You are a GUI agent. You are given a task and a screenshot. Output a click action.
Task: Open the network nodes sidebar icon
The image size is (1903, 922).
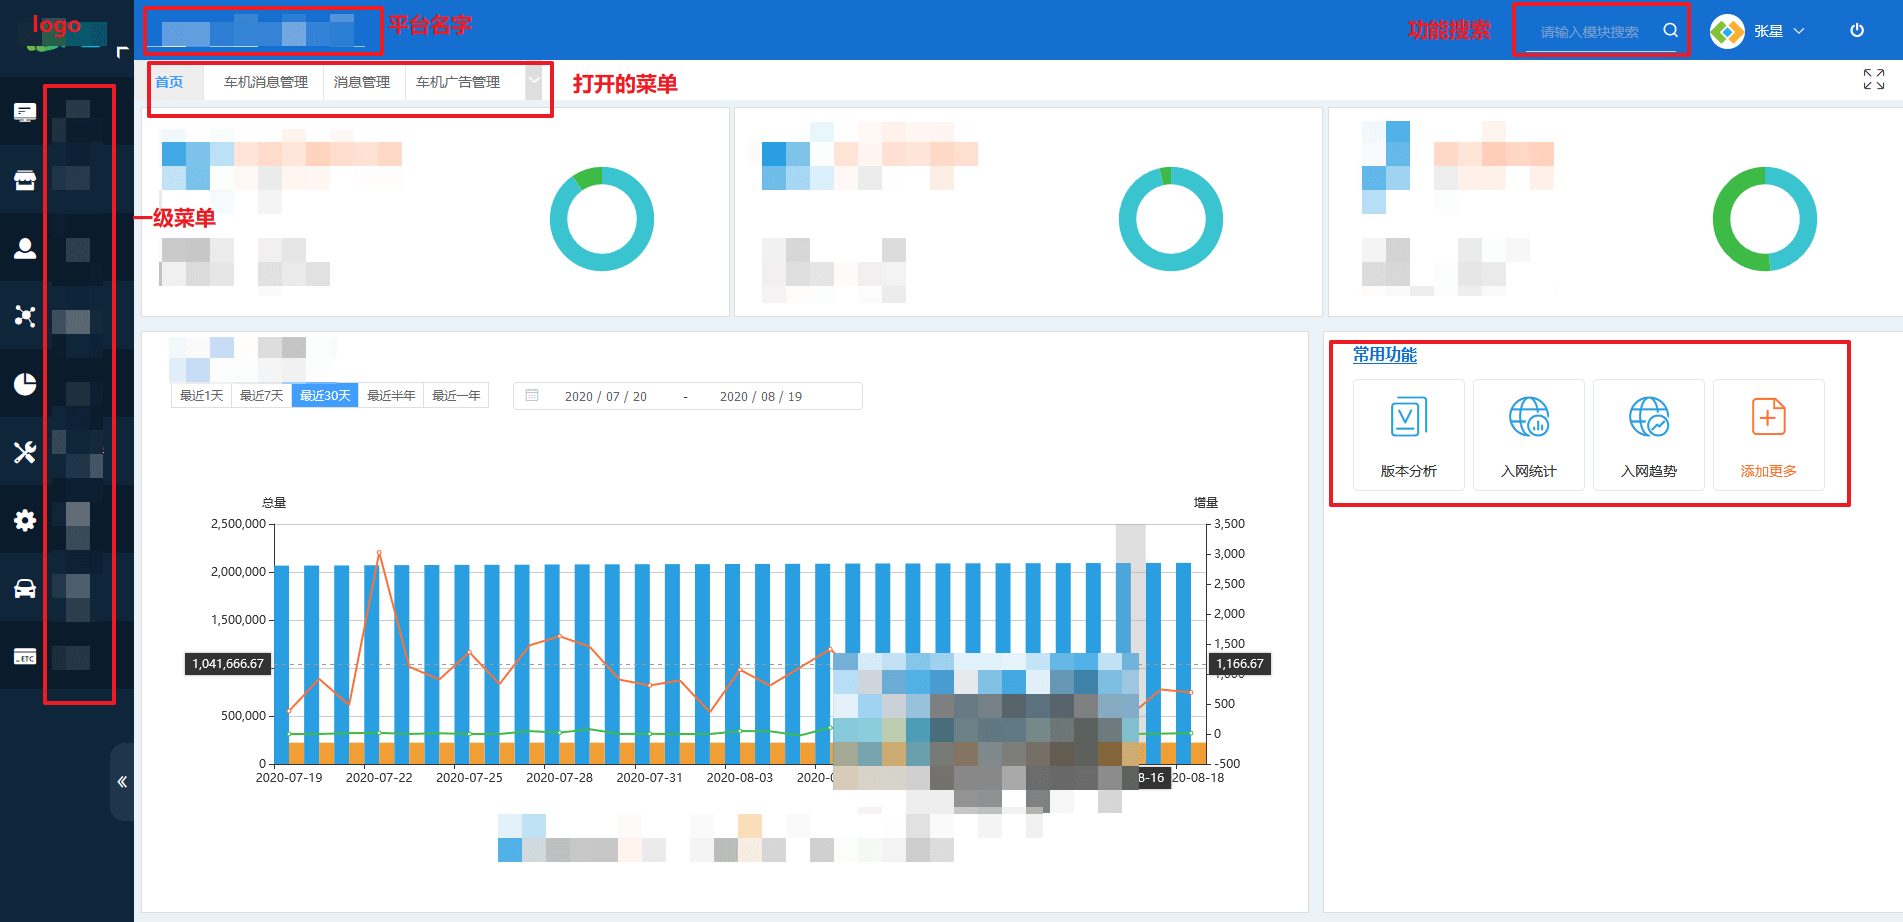pyautogui.click(x=25, y=316)
